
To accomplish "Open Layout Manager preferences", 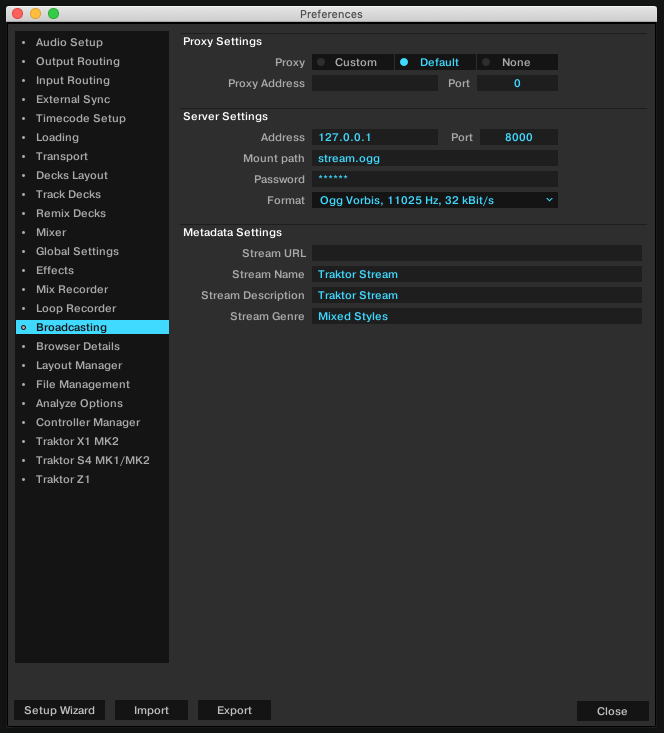I will click(x=92, y=365).
